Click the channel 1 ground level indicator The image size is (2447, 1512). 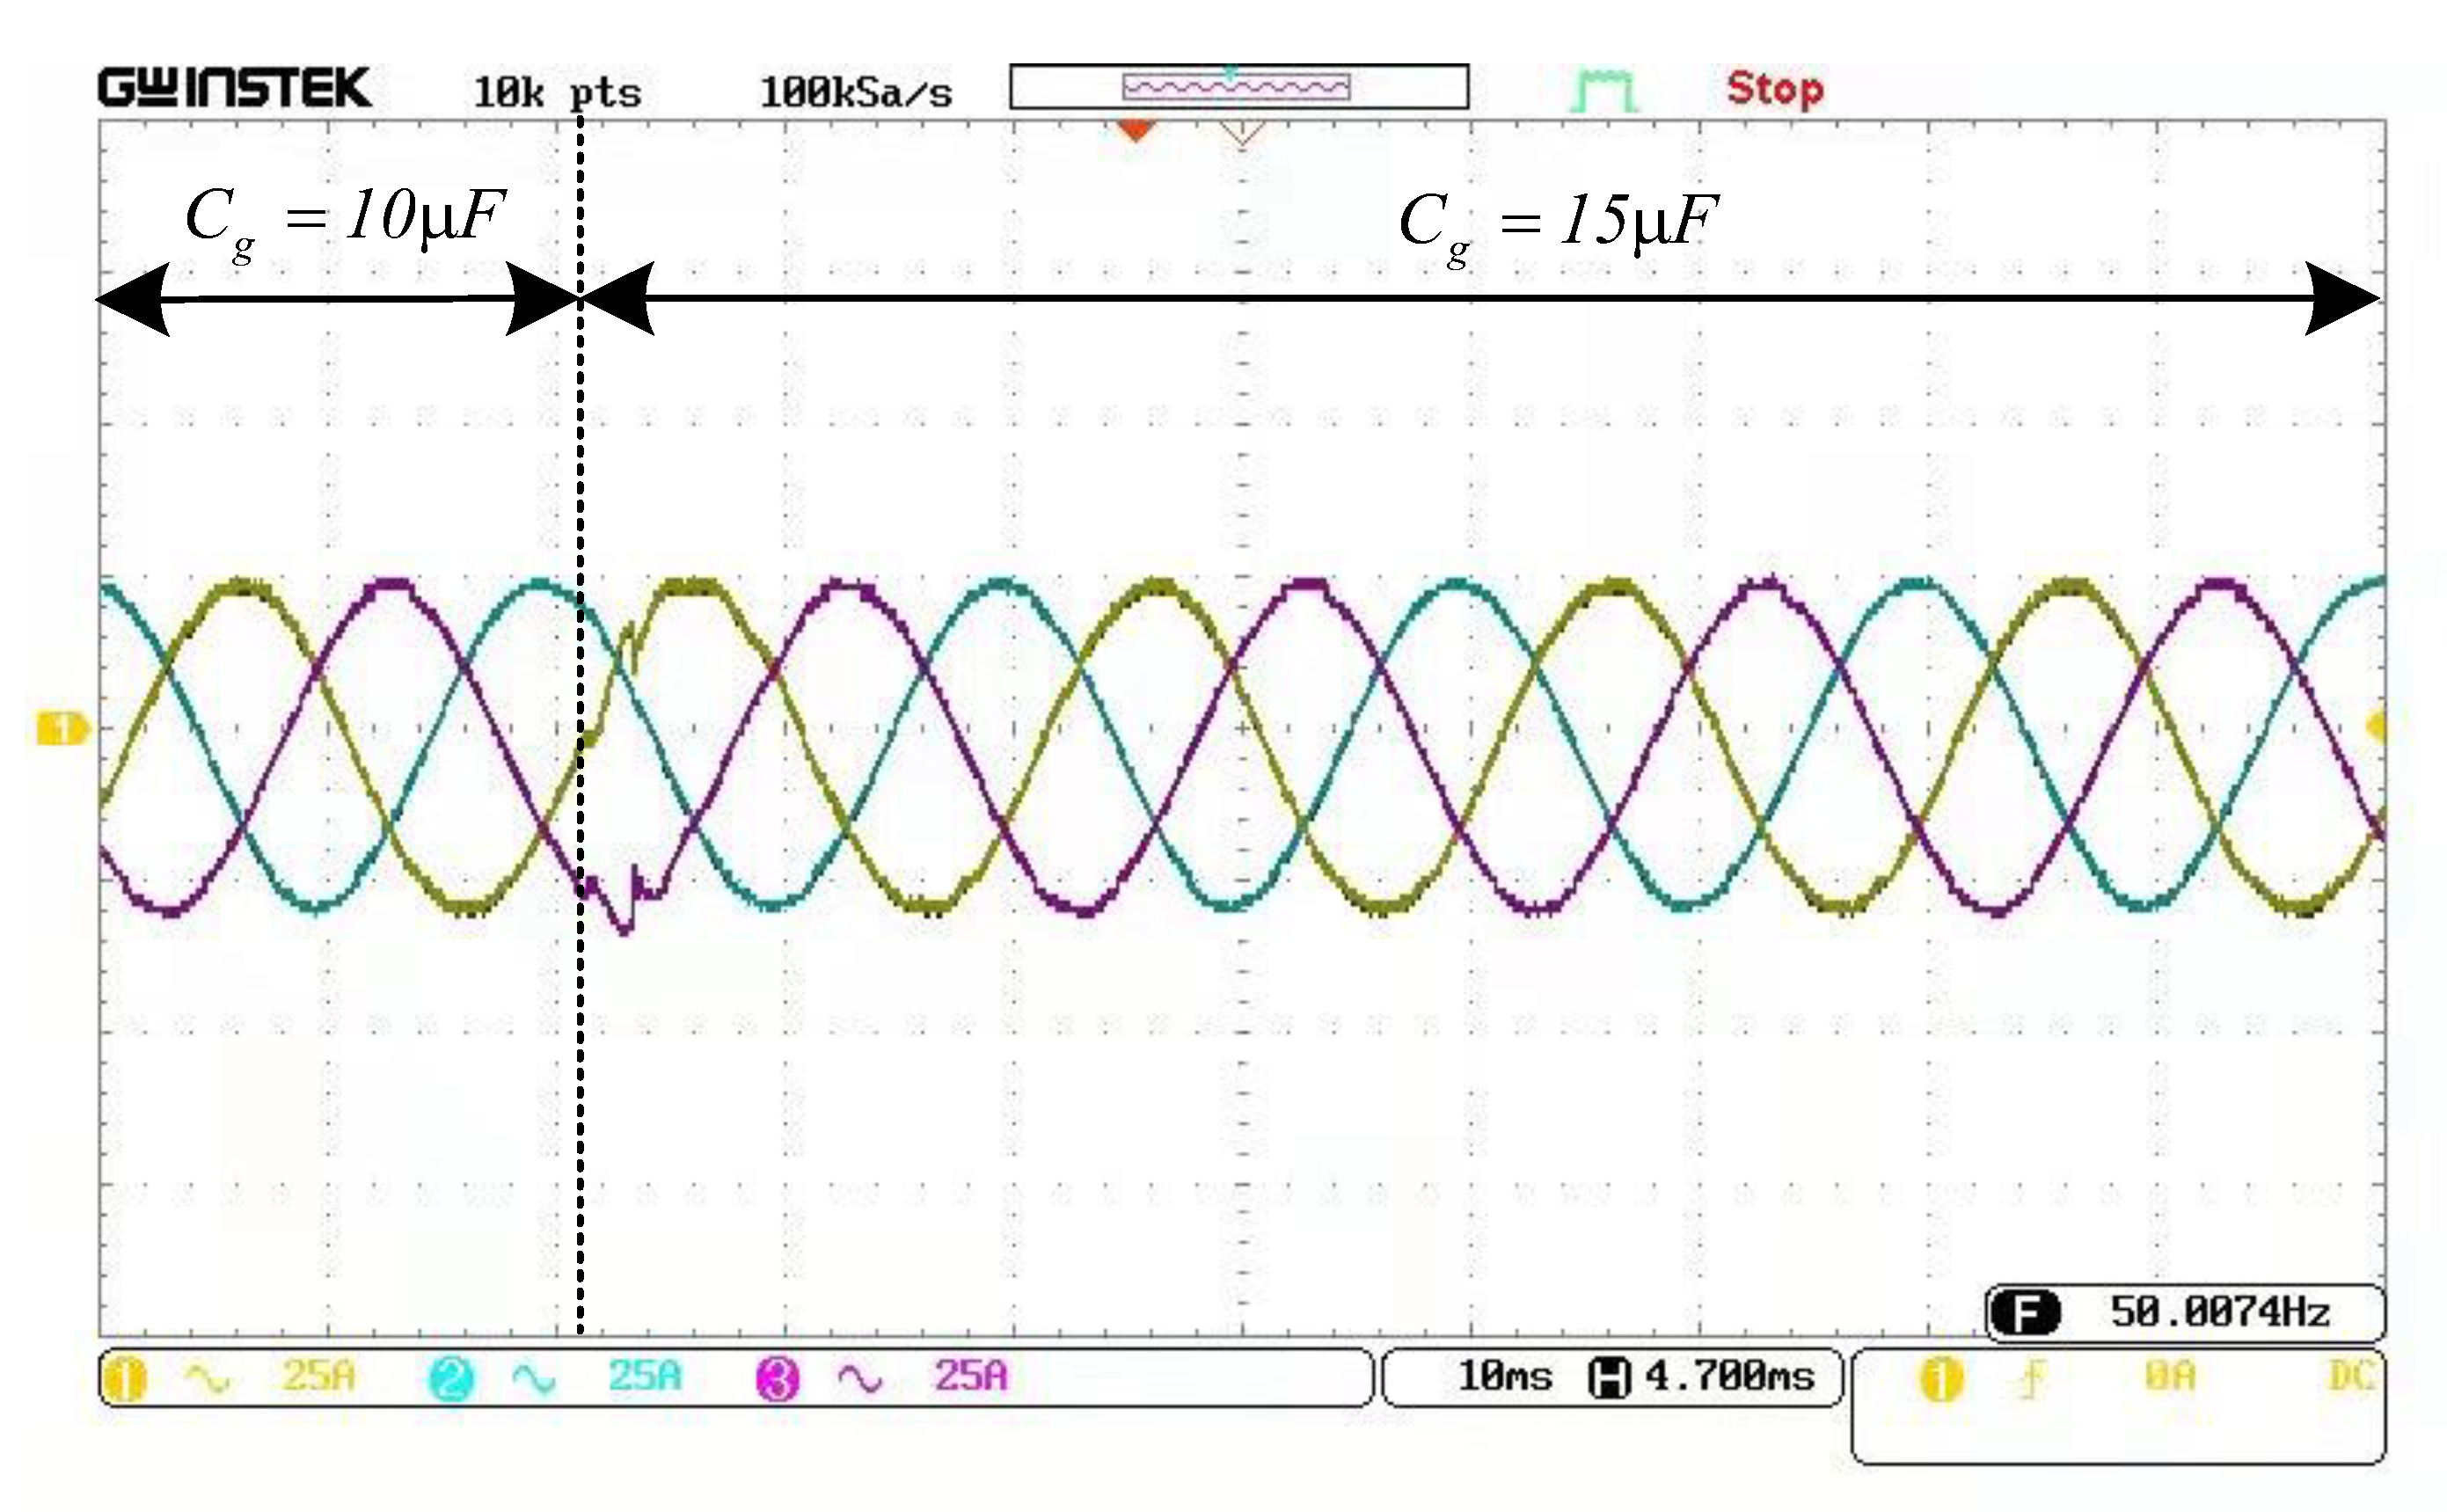(x=62, y=729)
